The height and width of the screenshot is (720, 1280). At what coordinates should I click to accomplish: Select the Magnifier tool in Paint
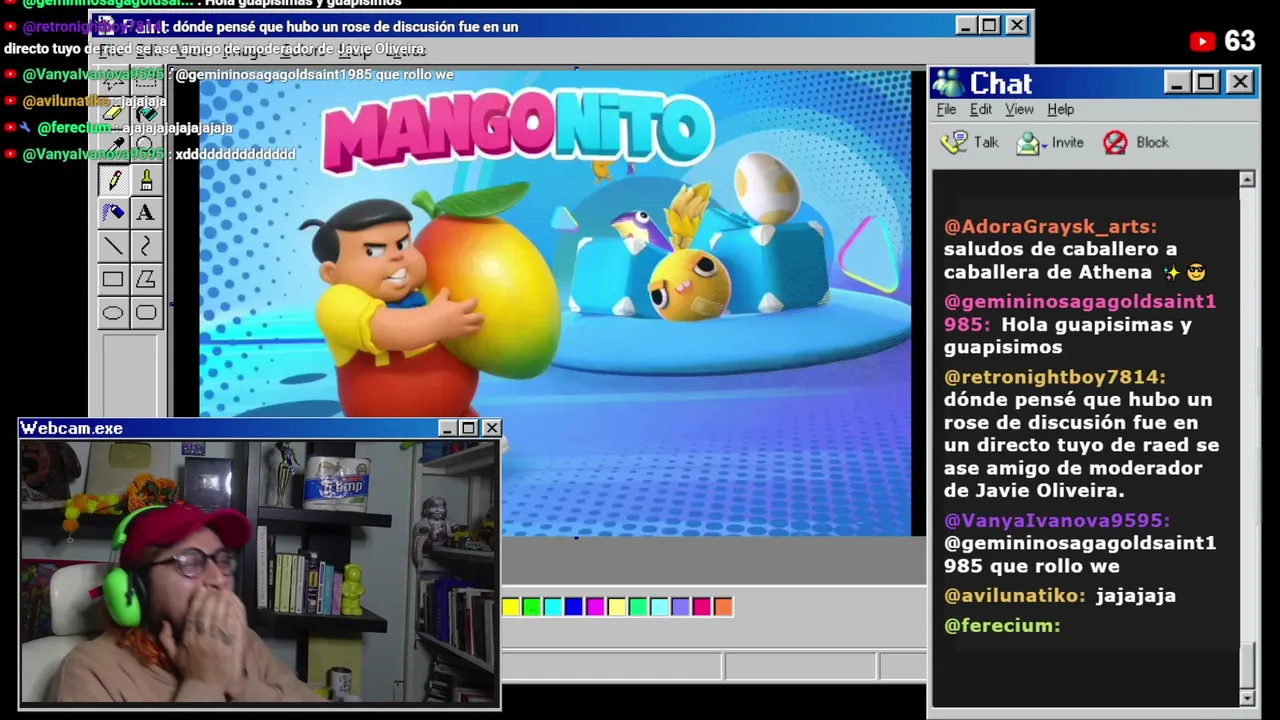click(x=146, y=146)
